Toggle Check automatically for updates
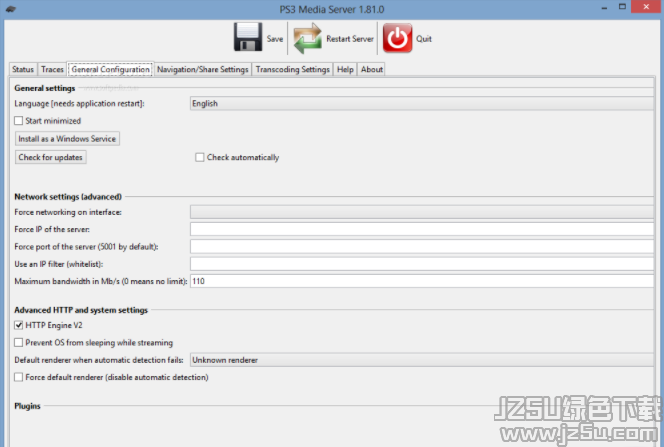Image resolution: width=664 pixels, height=447 pixels. click(200, 157)
